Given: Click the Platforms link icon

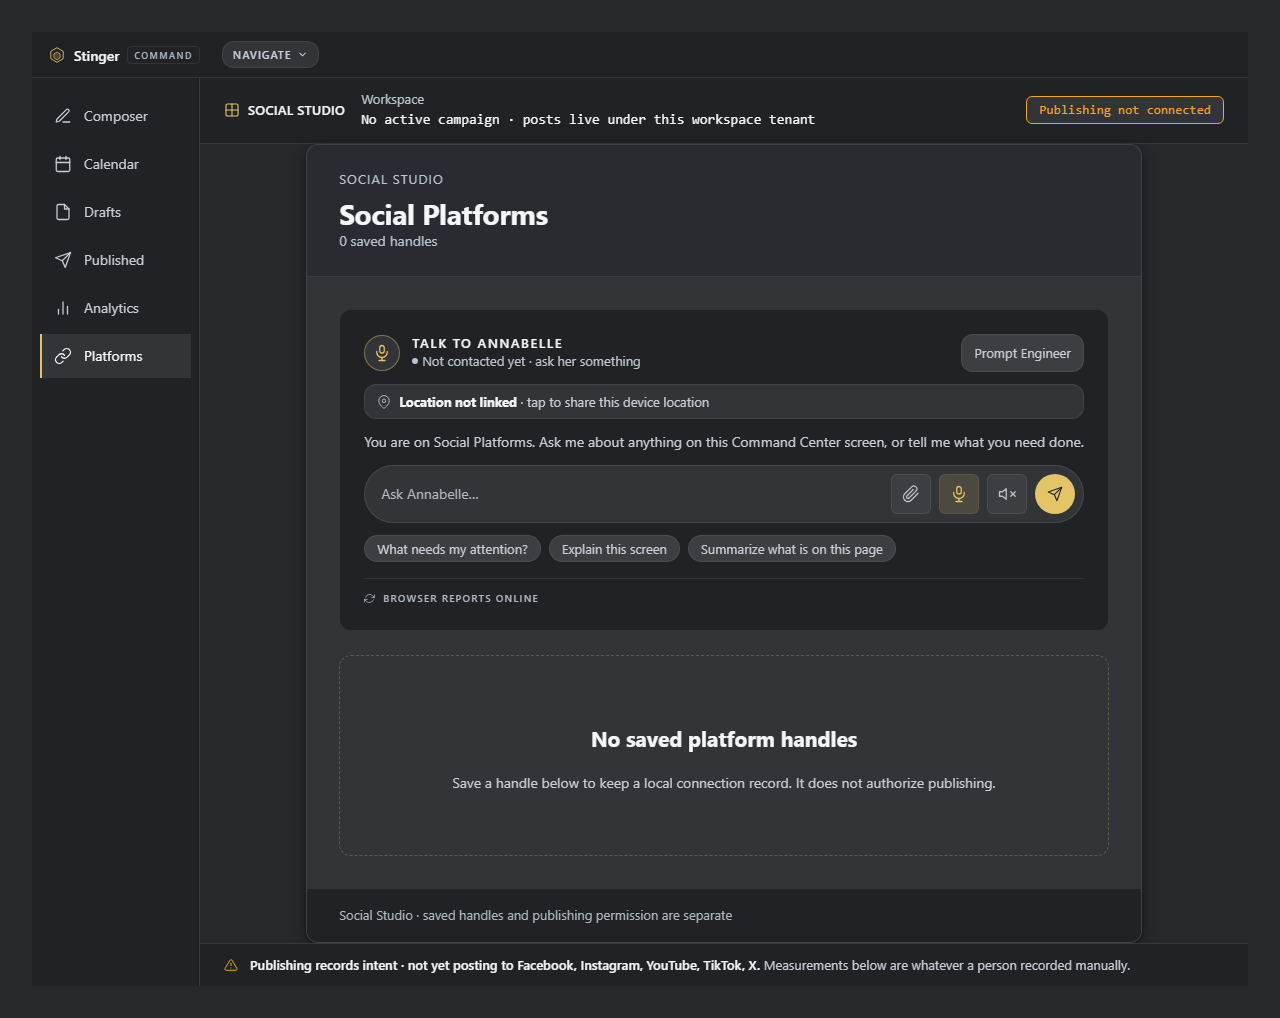Looking at the screenshot, I should click(63, 356).
